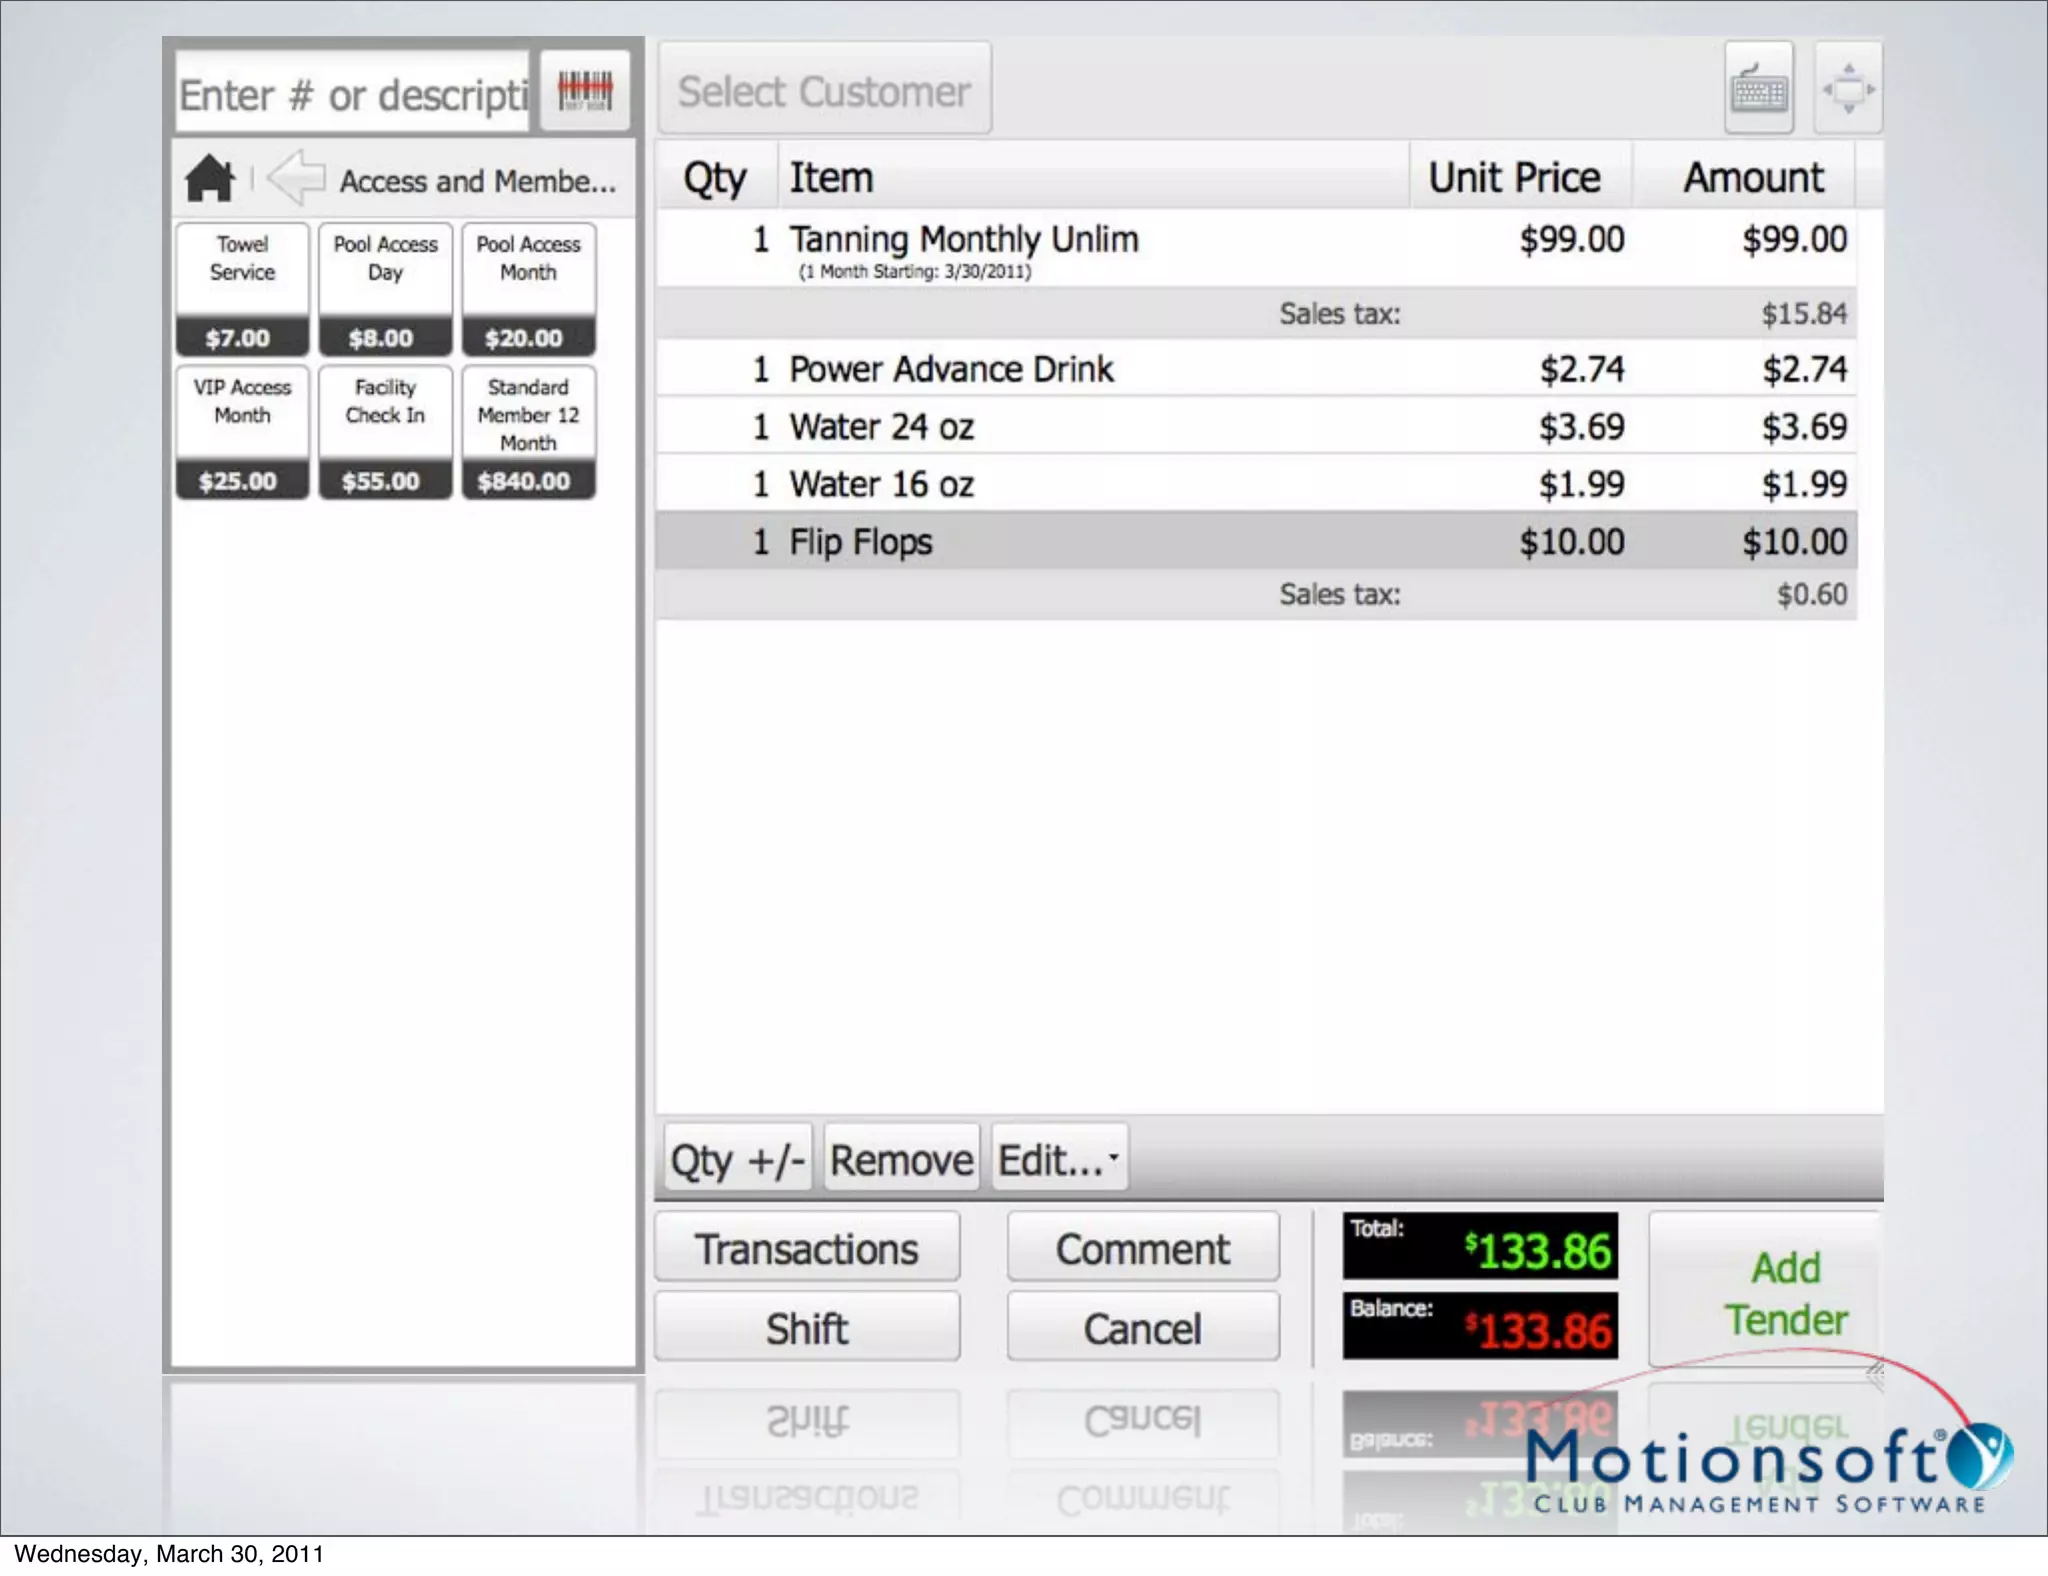
Task: Open the Select Customer field
Action: tap(824, 91)
